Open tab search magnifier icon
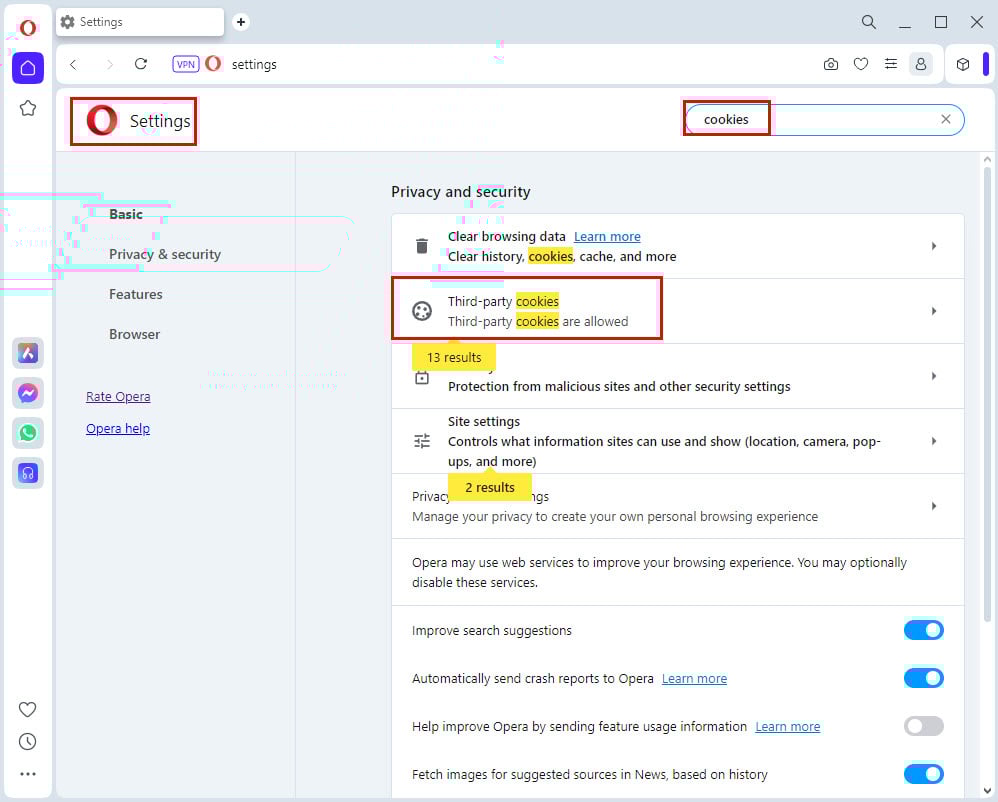 869,22
